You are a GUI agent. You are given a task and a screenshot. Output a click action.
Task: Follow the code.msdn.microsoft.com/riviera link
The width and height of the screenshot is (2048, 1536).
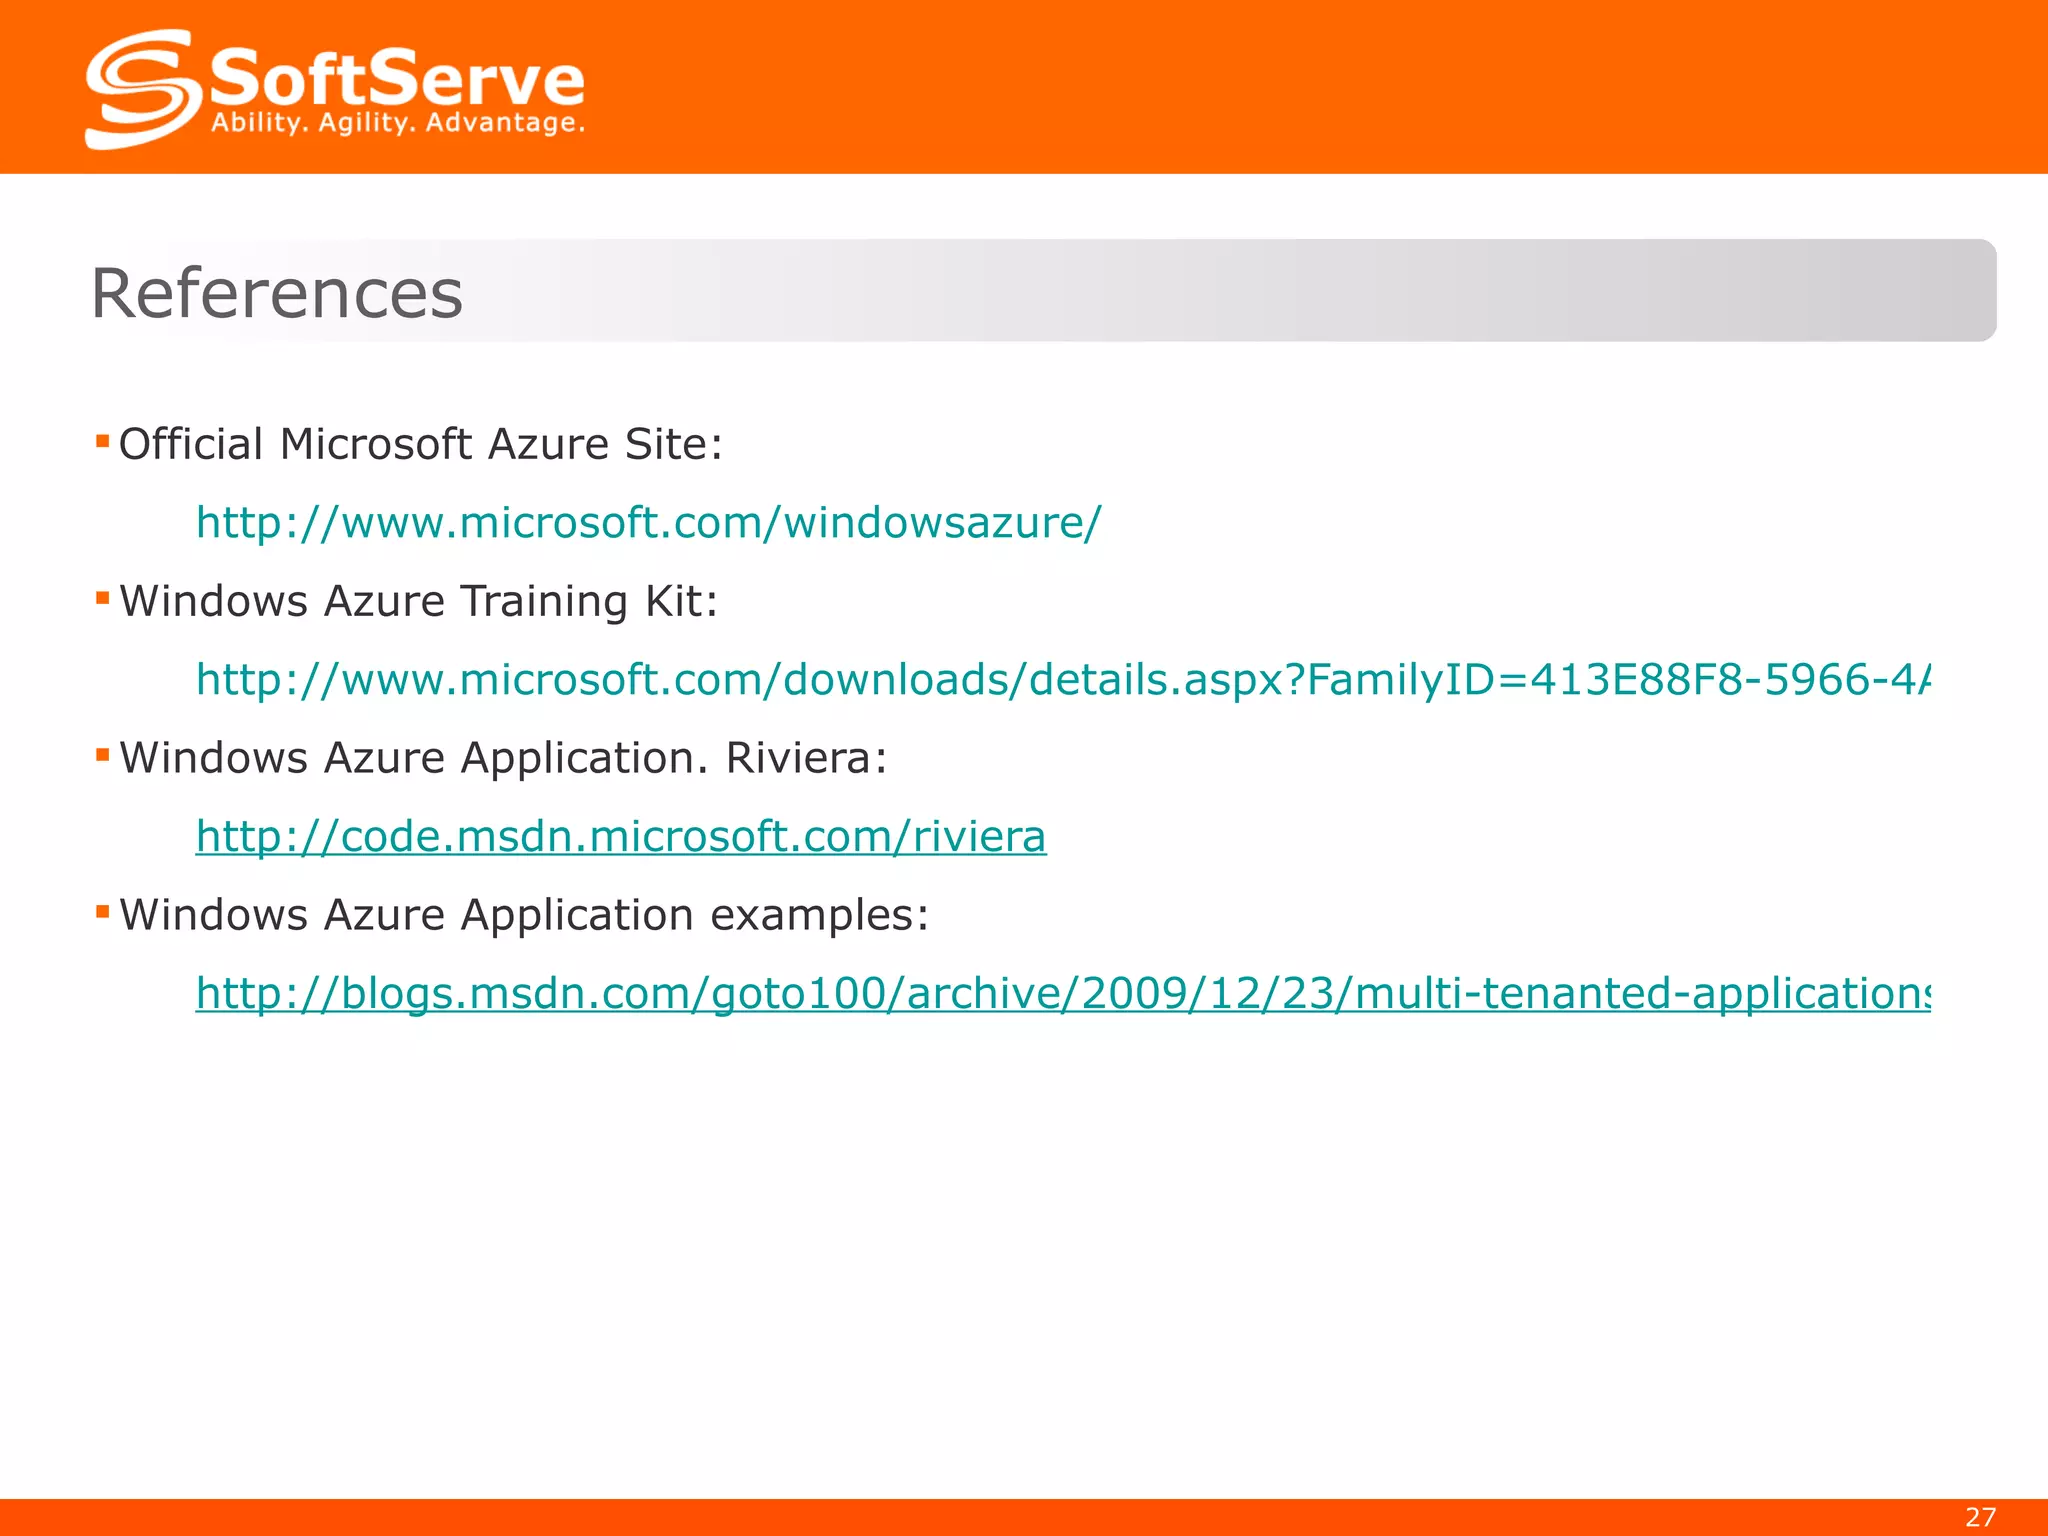point(621,837)
